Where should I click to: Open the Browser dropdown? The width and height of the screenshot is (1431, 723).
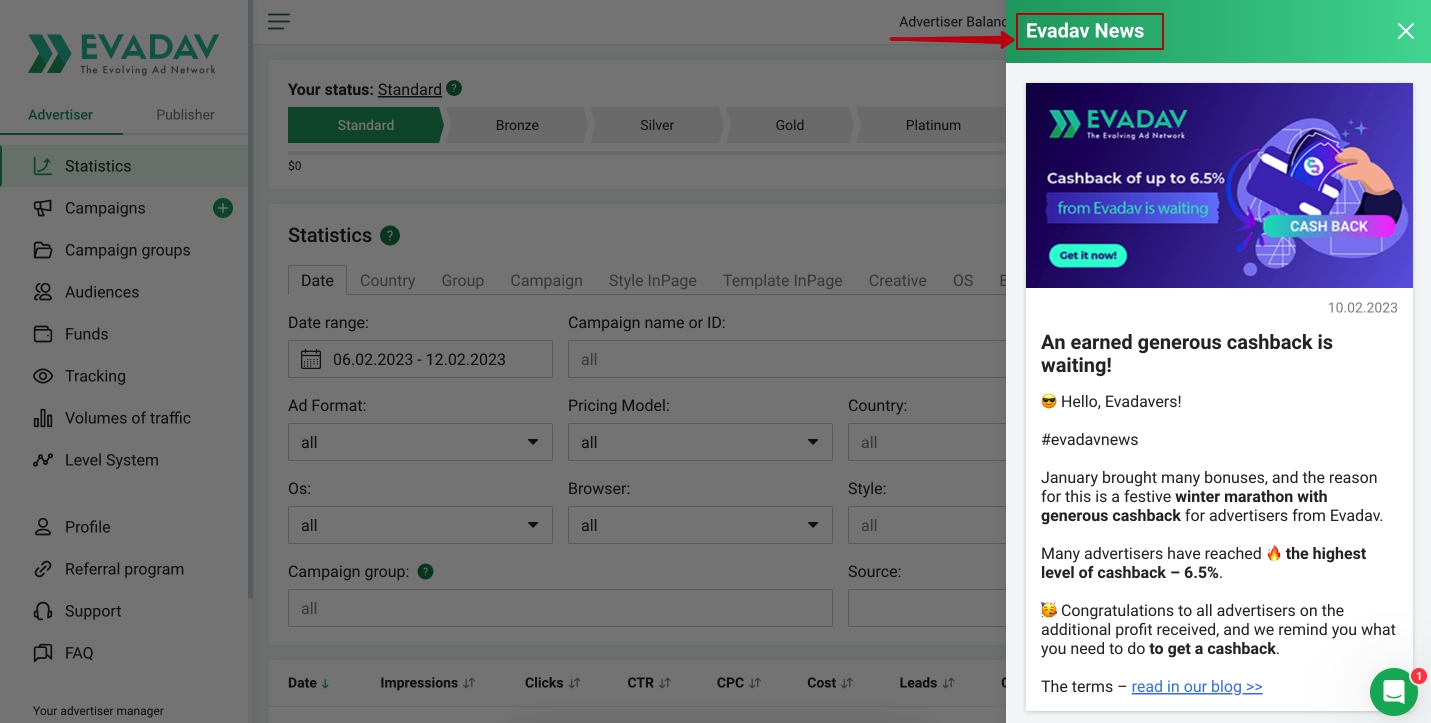pos(700,525)
